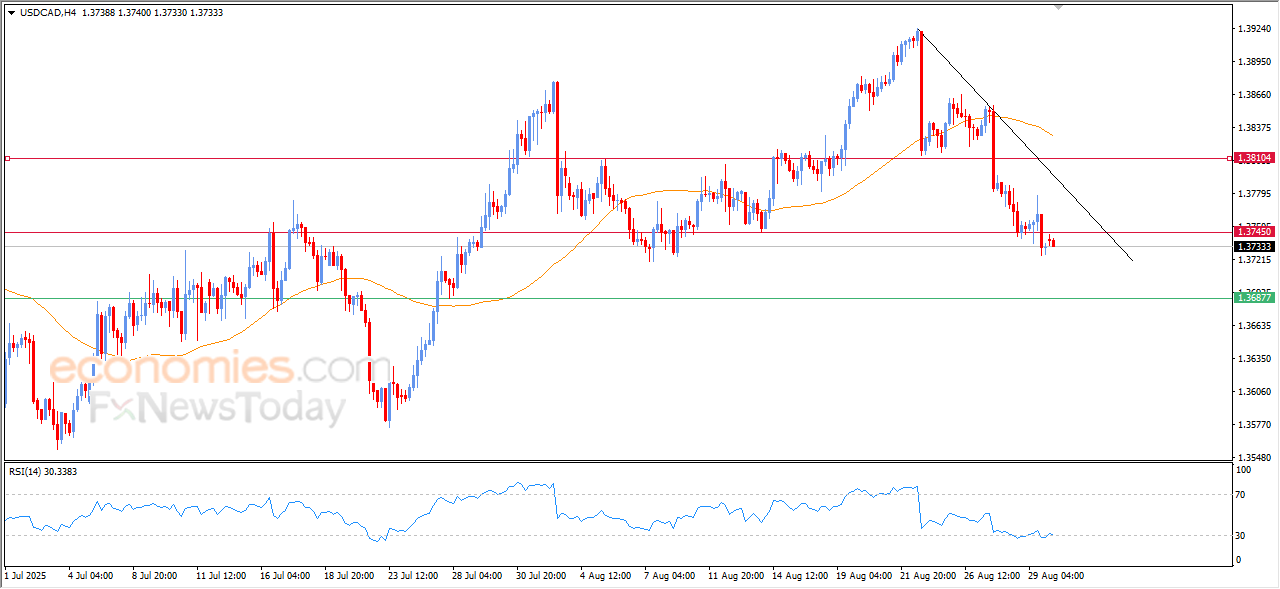The width and height of the screenshot is (1280, 589).
Task: Click the 1.36635 price axis label
Action: pos(1254,326)
